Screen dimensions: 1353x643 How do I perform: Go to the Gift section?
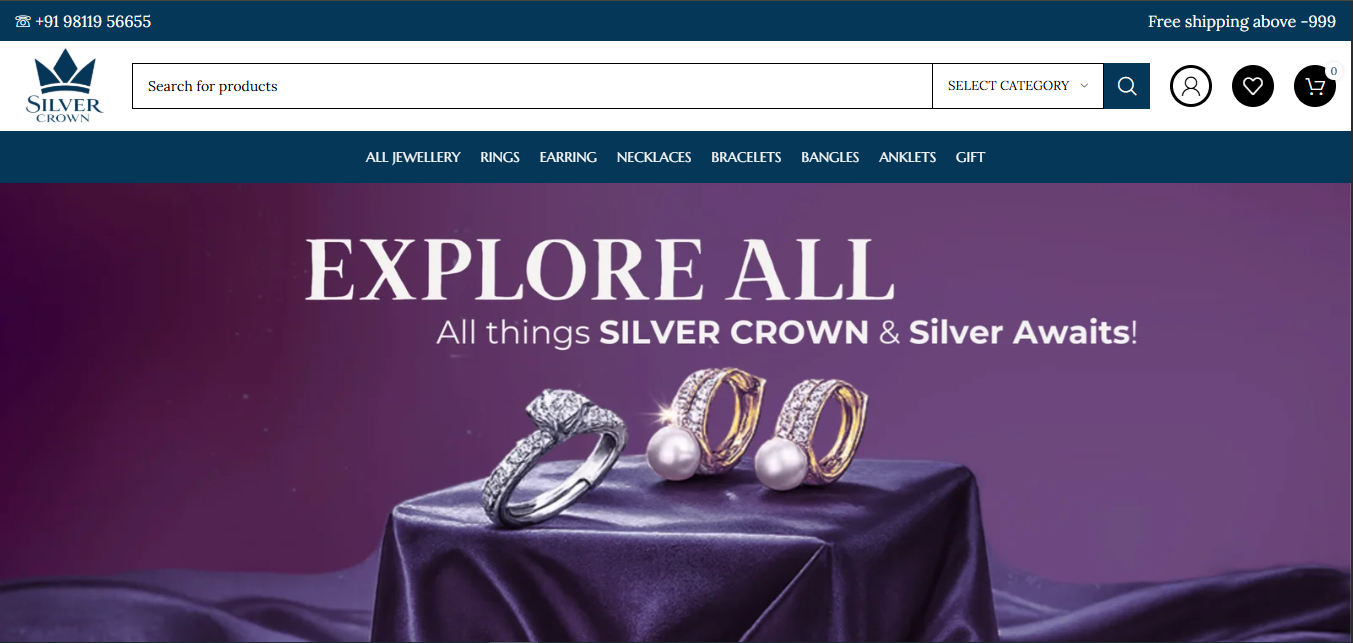970,157
